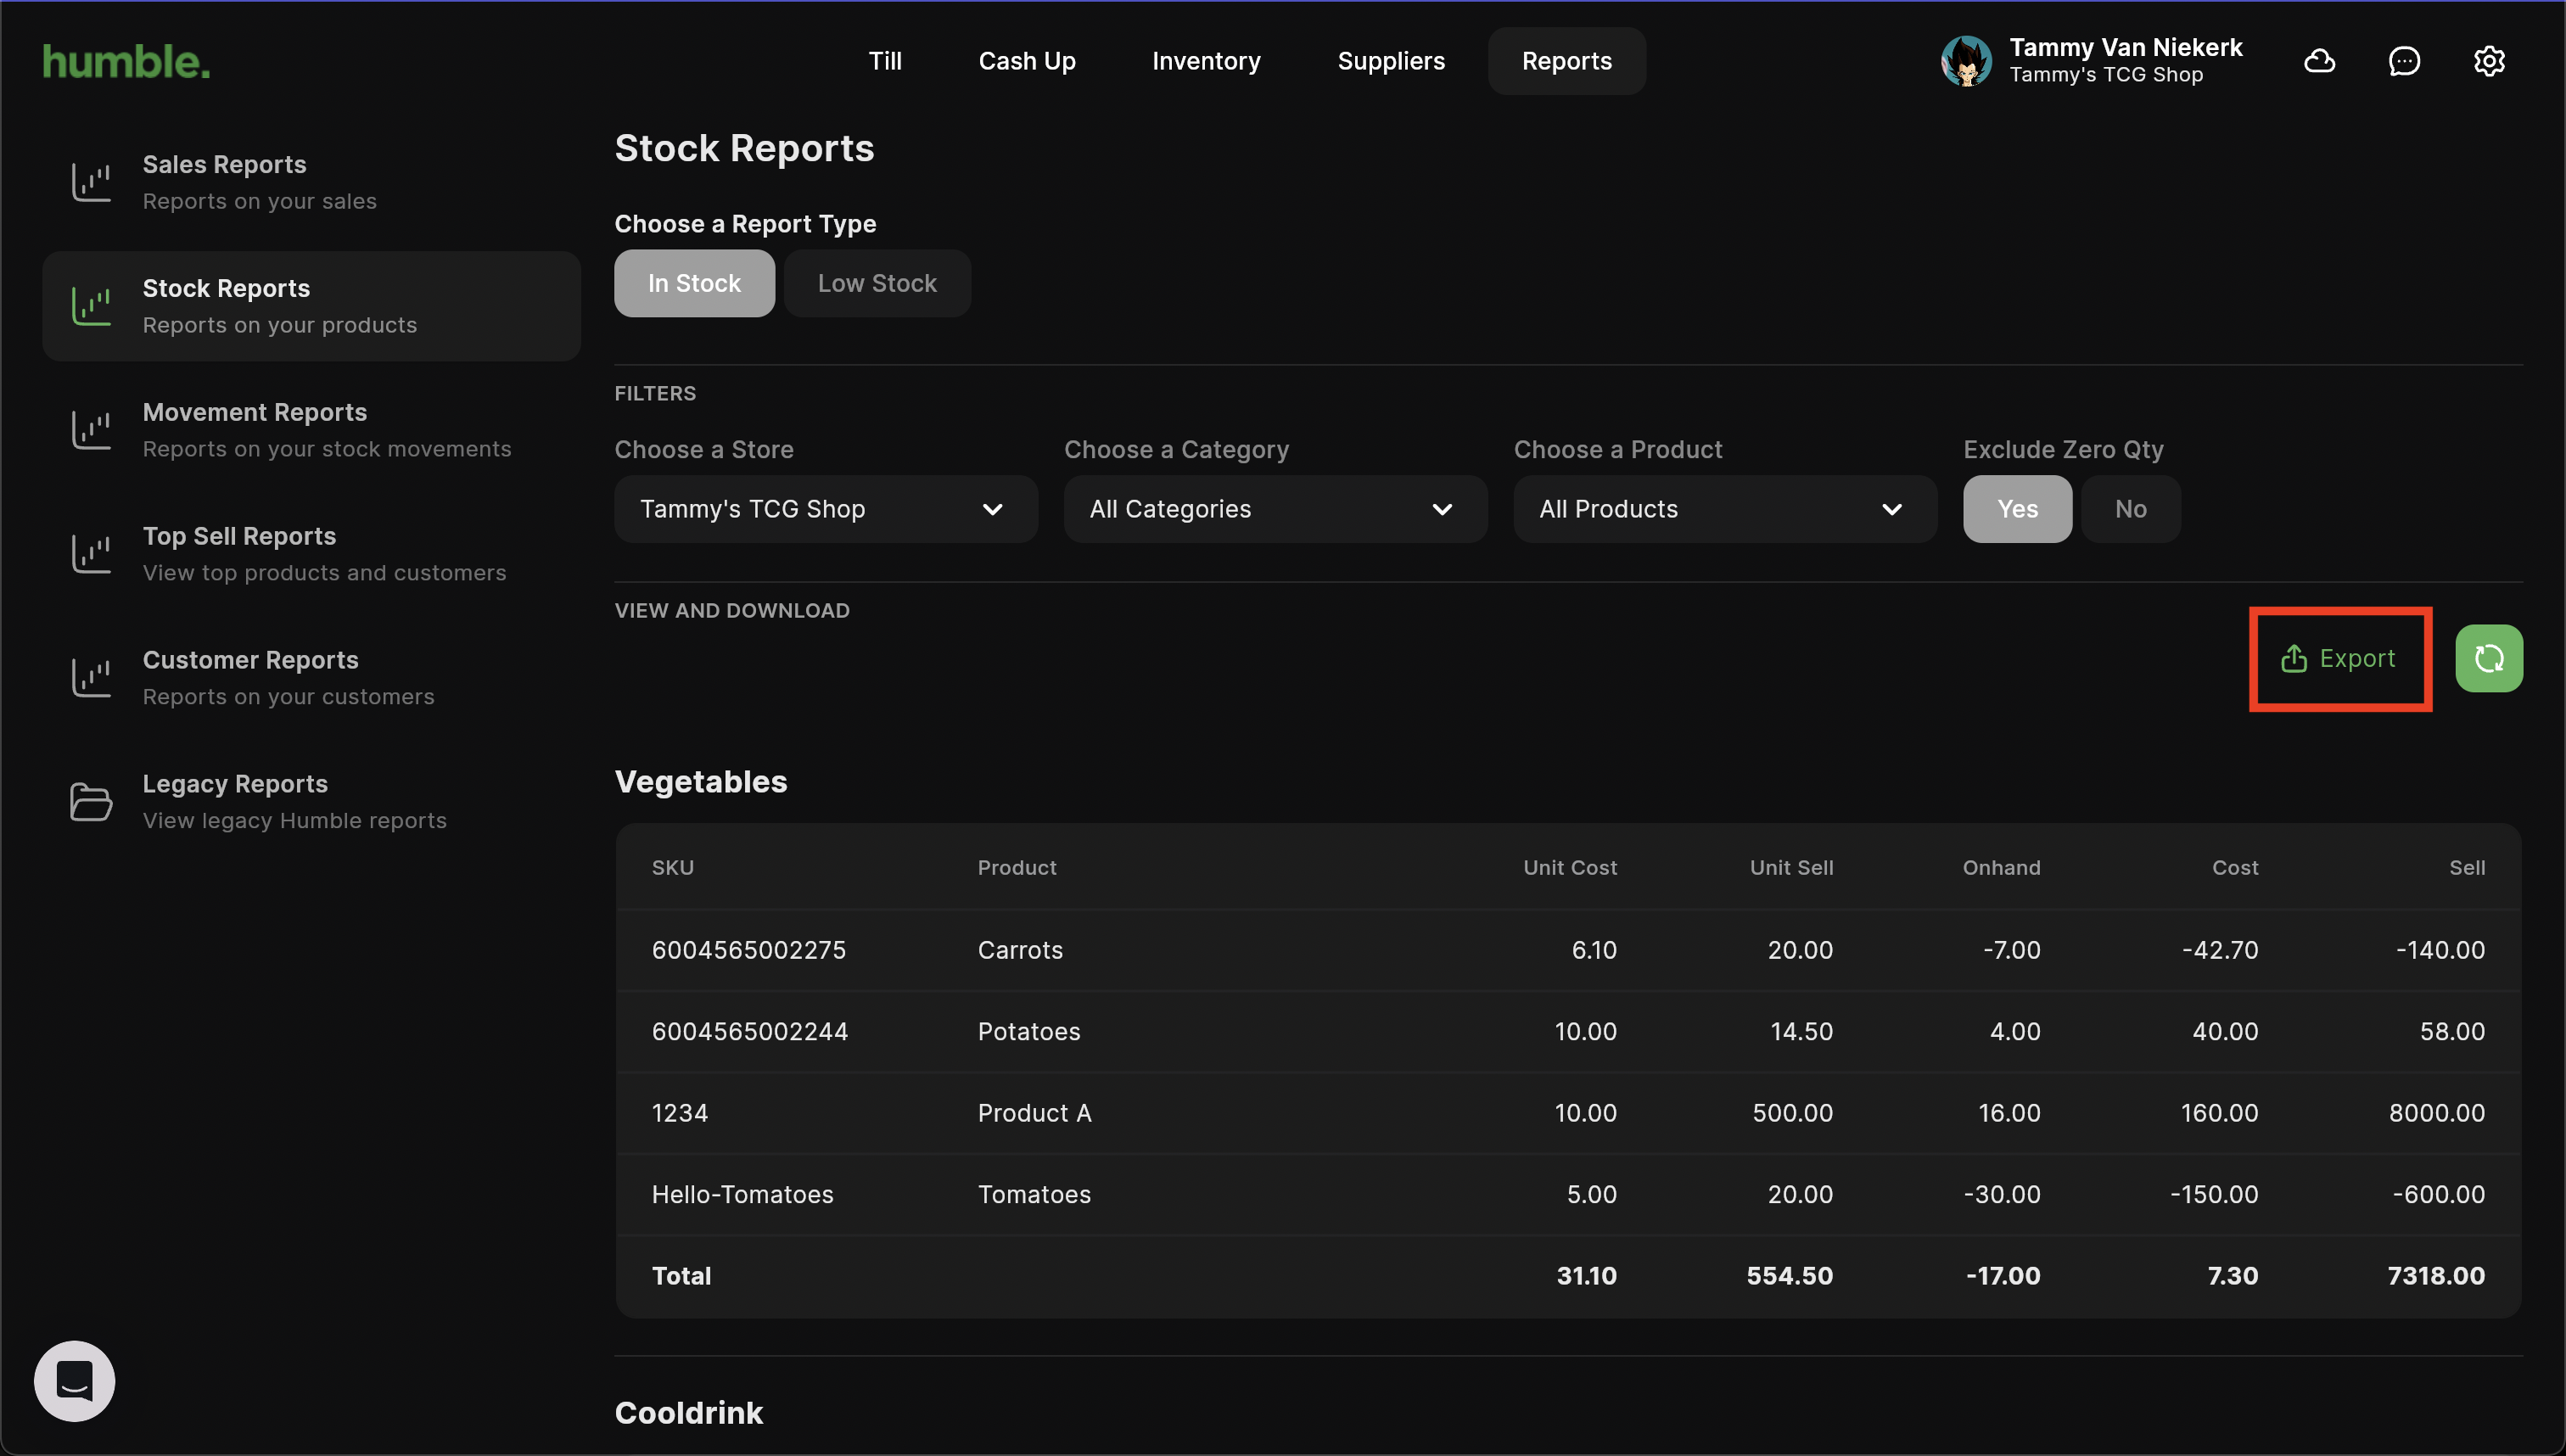Open the chat messages icon
This screenshot has height=1456, width=2566.
(x=2404, y=61)
